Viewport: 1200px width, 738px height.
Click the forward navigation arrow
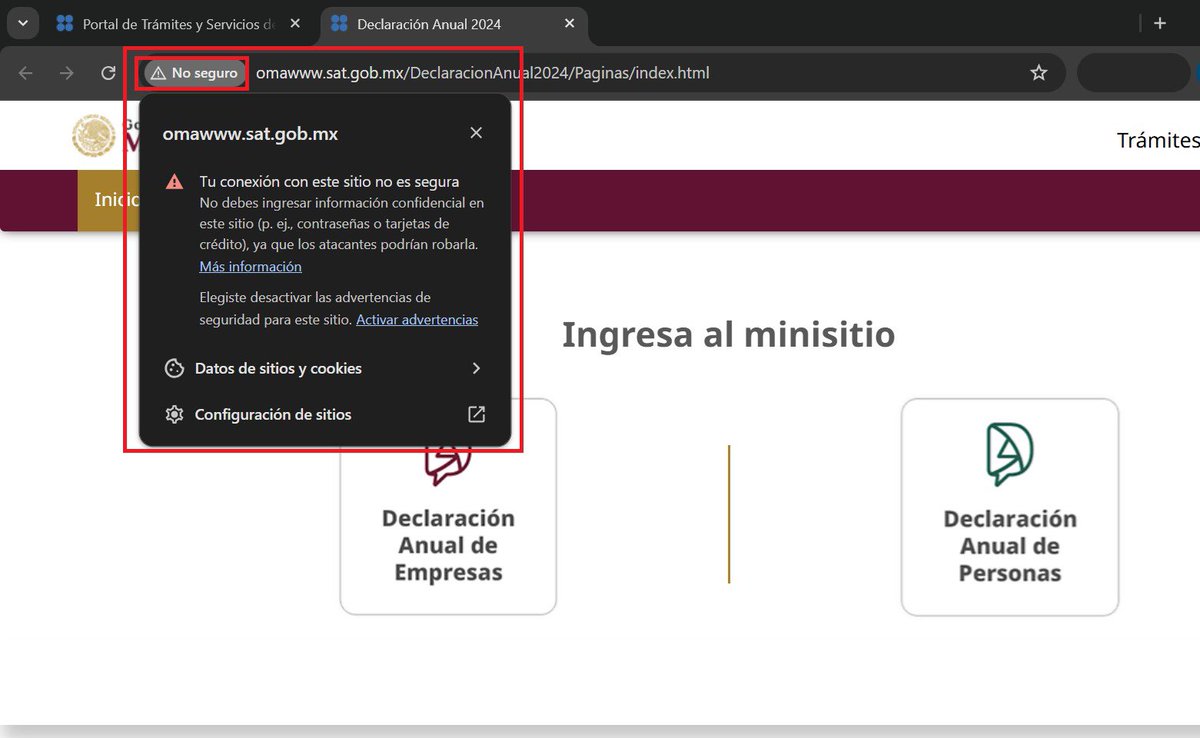(x=66, y=72)
